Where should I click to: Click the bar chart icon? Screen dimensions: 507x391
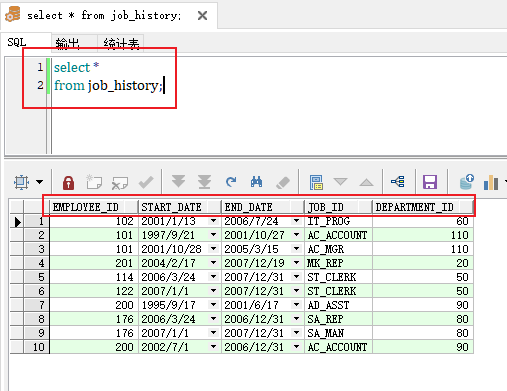491,183
